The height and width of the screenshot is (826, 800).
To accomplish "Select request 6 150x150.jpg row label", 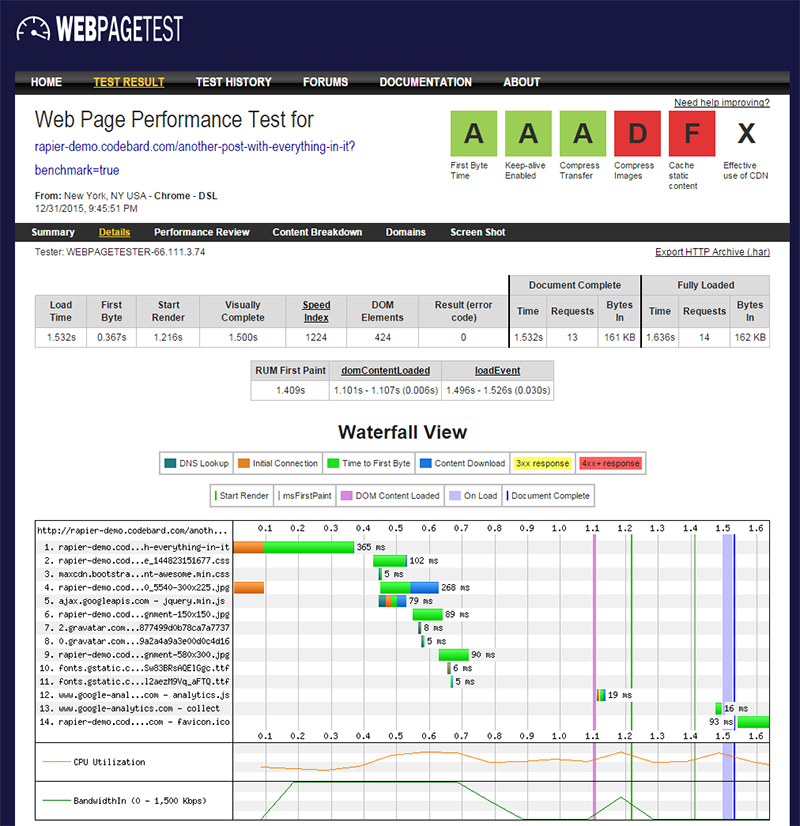I will [137, 614].
